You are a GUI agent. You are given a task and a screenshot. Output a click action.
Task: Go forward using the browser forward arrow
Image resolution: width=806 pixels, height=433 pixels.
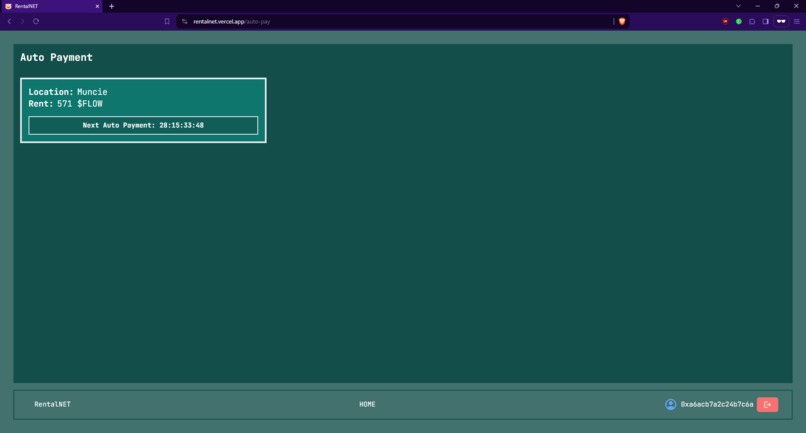click(22, 22)
